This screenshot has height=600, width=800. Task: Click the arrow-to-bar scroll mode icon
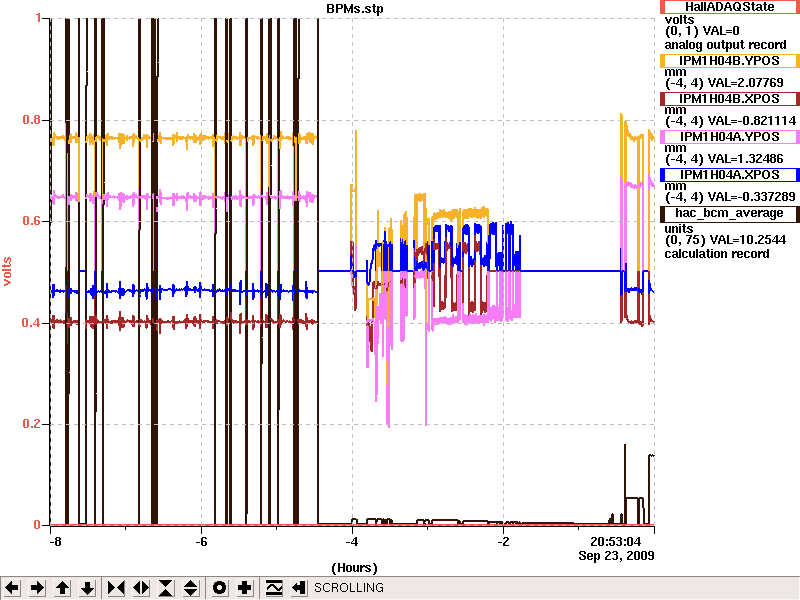tap(299, 588)
